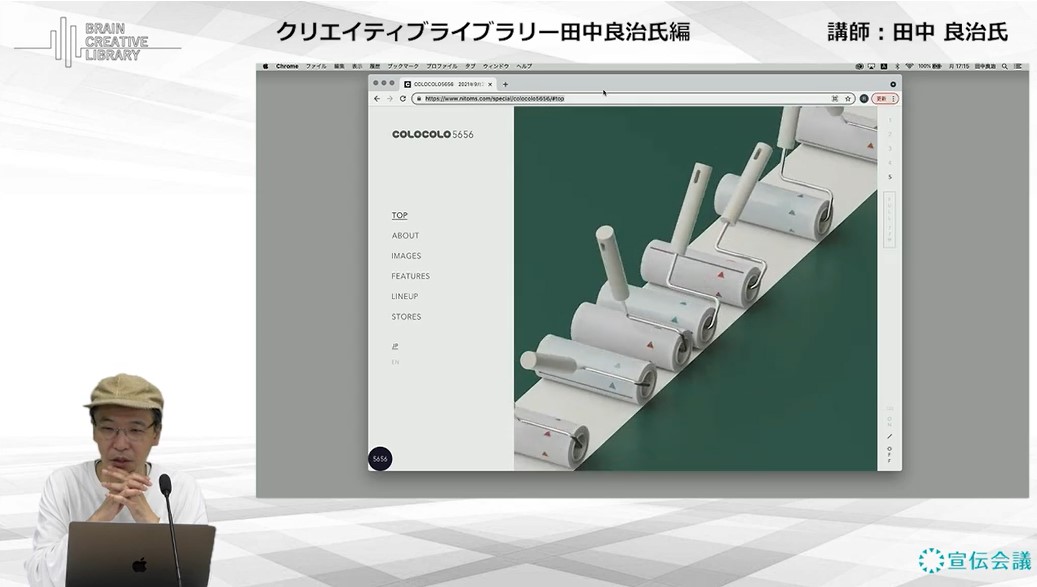
Task: Open the ブックマーク menu
Action: point(403,66)
